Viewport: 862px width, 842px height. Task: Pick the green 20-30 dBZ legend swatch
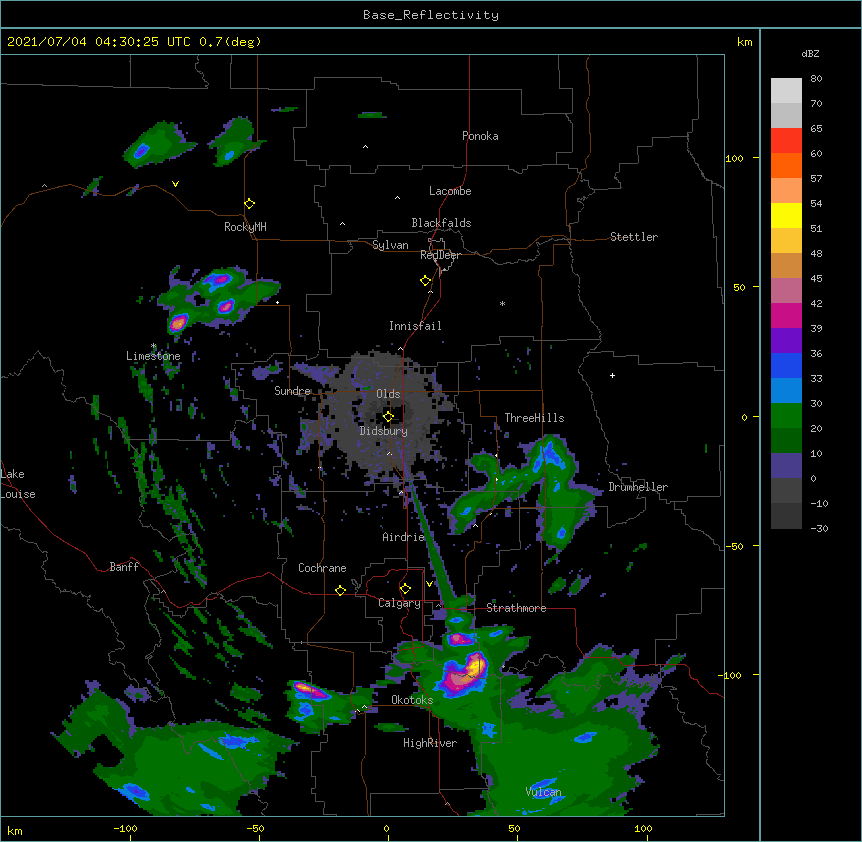click(786, 416)
